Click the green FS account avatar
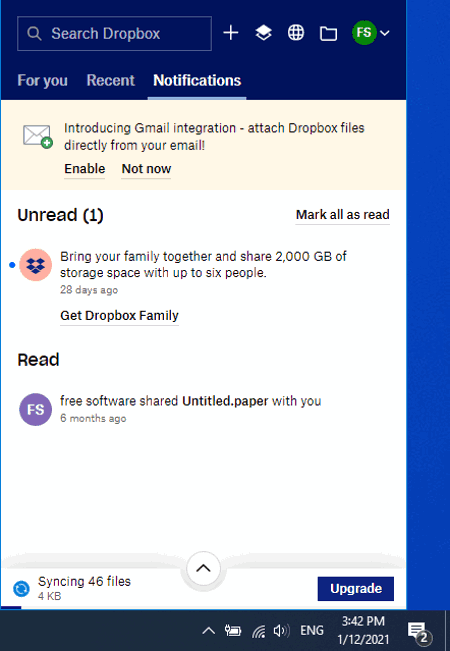The width and height of the screenshot is (450, 651). pos(364,32)
